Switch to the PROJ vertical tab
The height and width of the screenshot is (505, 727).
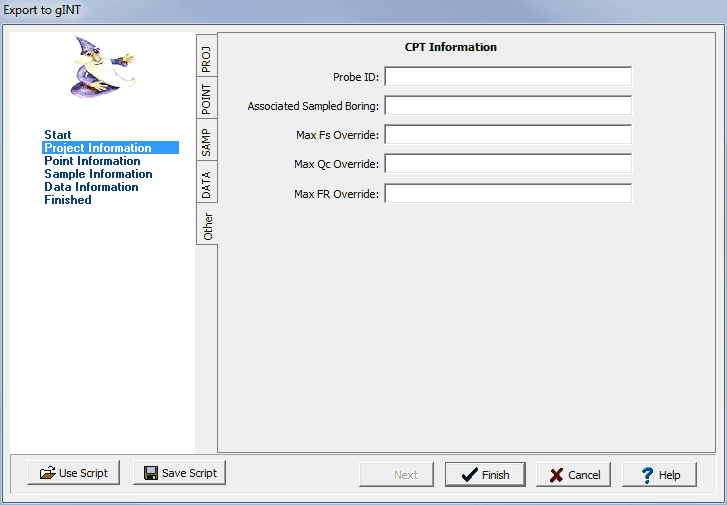click(206, 57)
